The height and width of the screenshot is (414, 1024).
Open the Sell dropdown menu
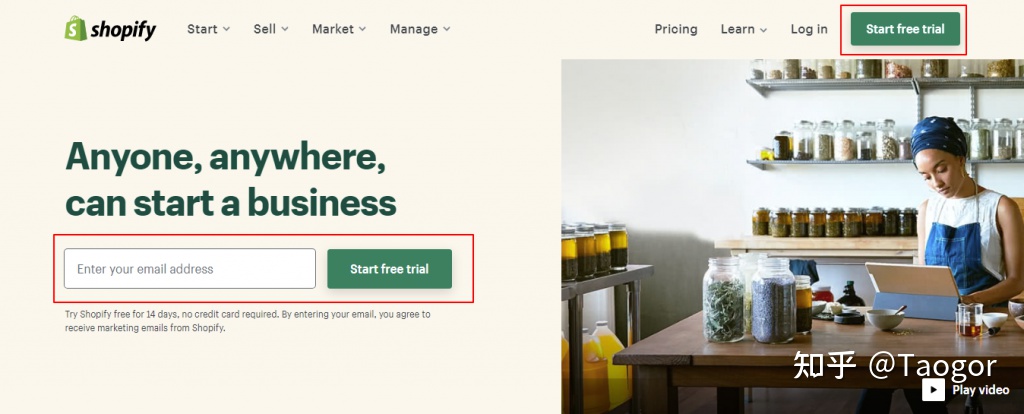[x=271, y=29]
